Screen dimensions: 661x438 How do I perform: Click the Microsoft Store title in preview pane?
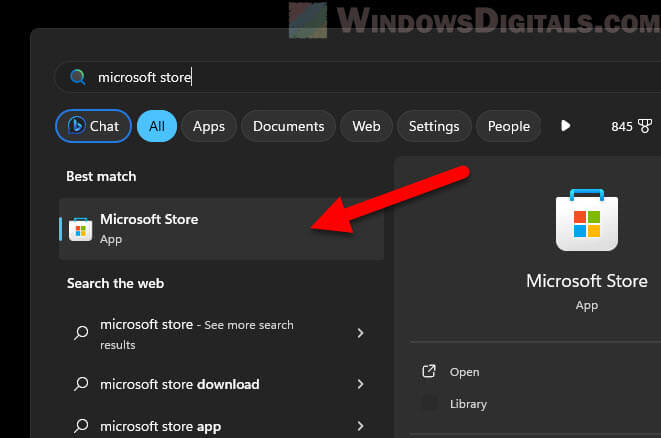[587, 281]
